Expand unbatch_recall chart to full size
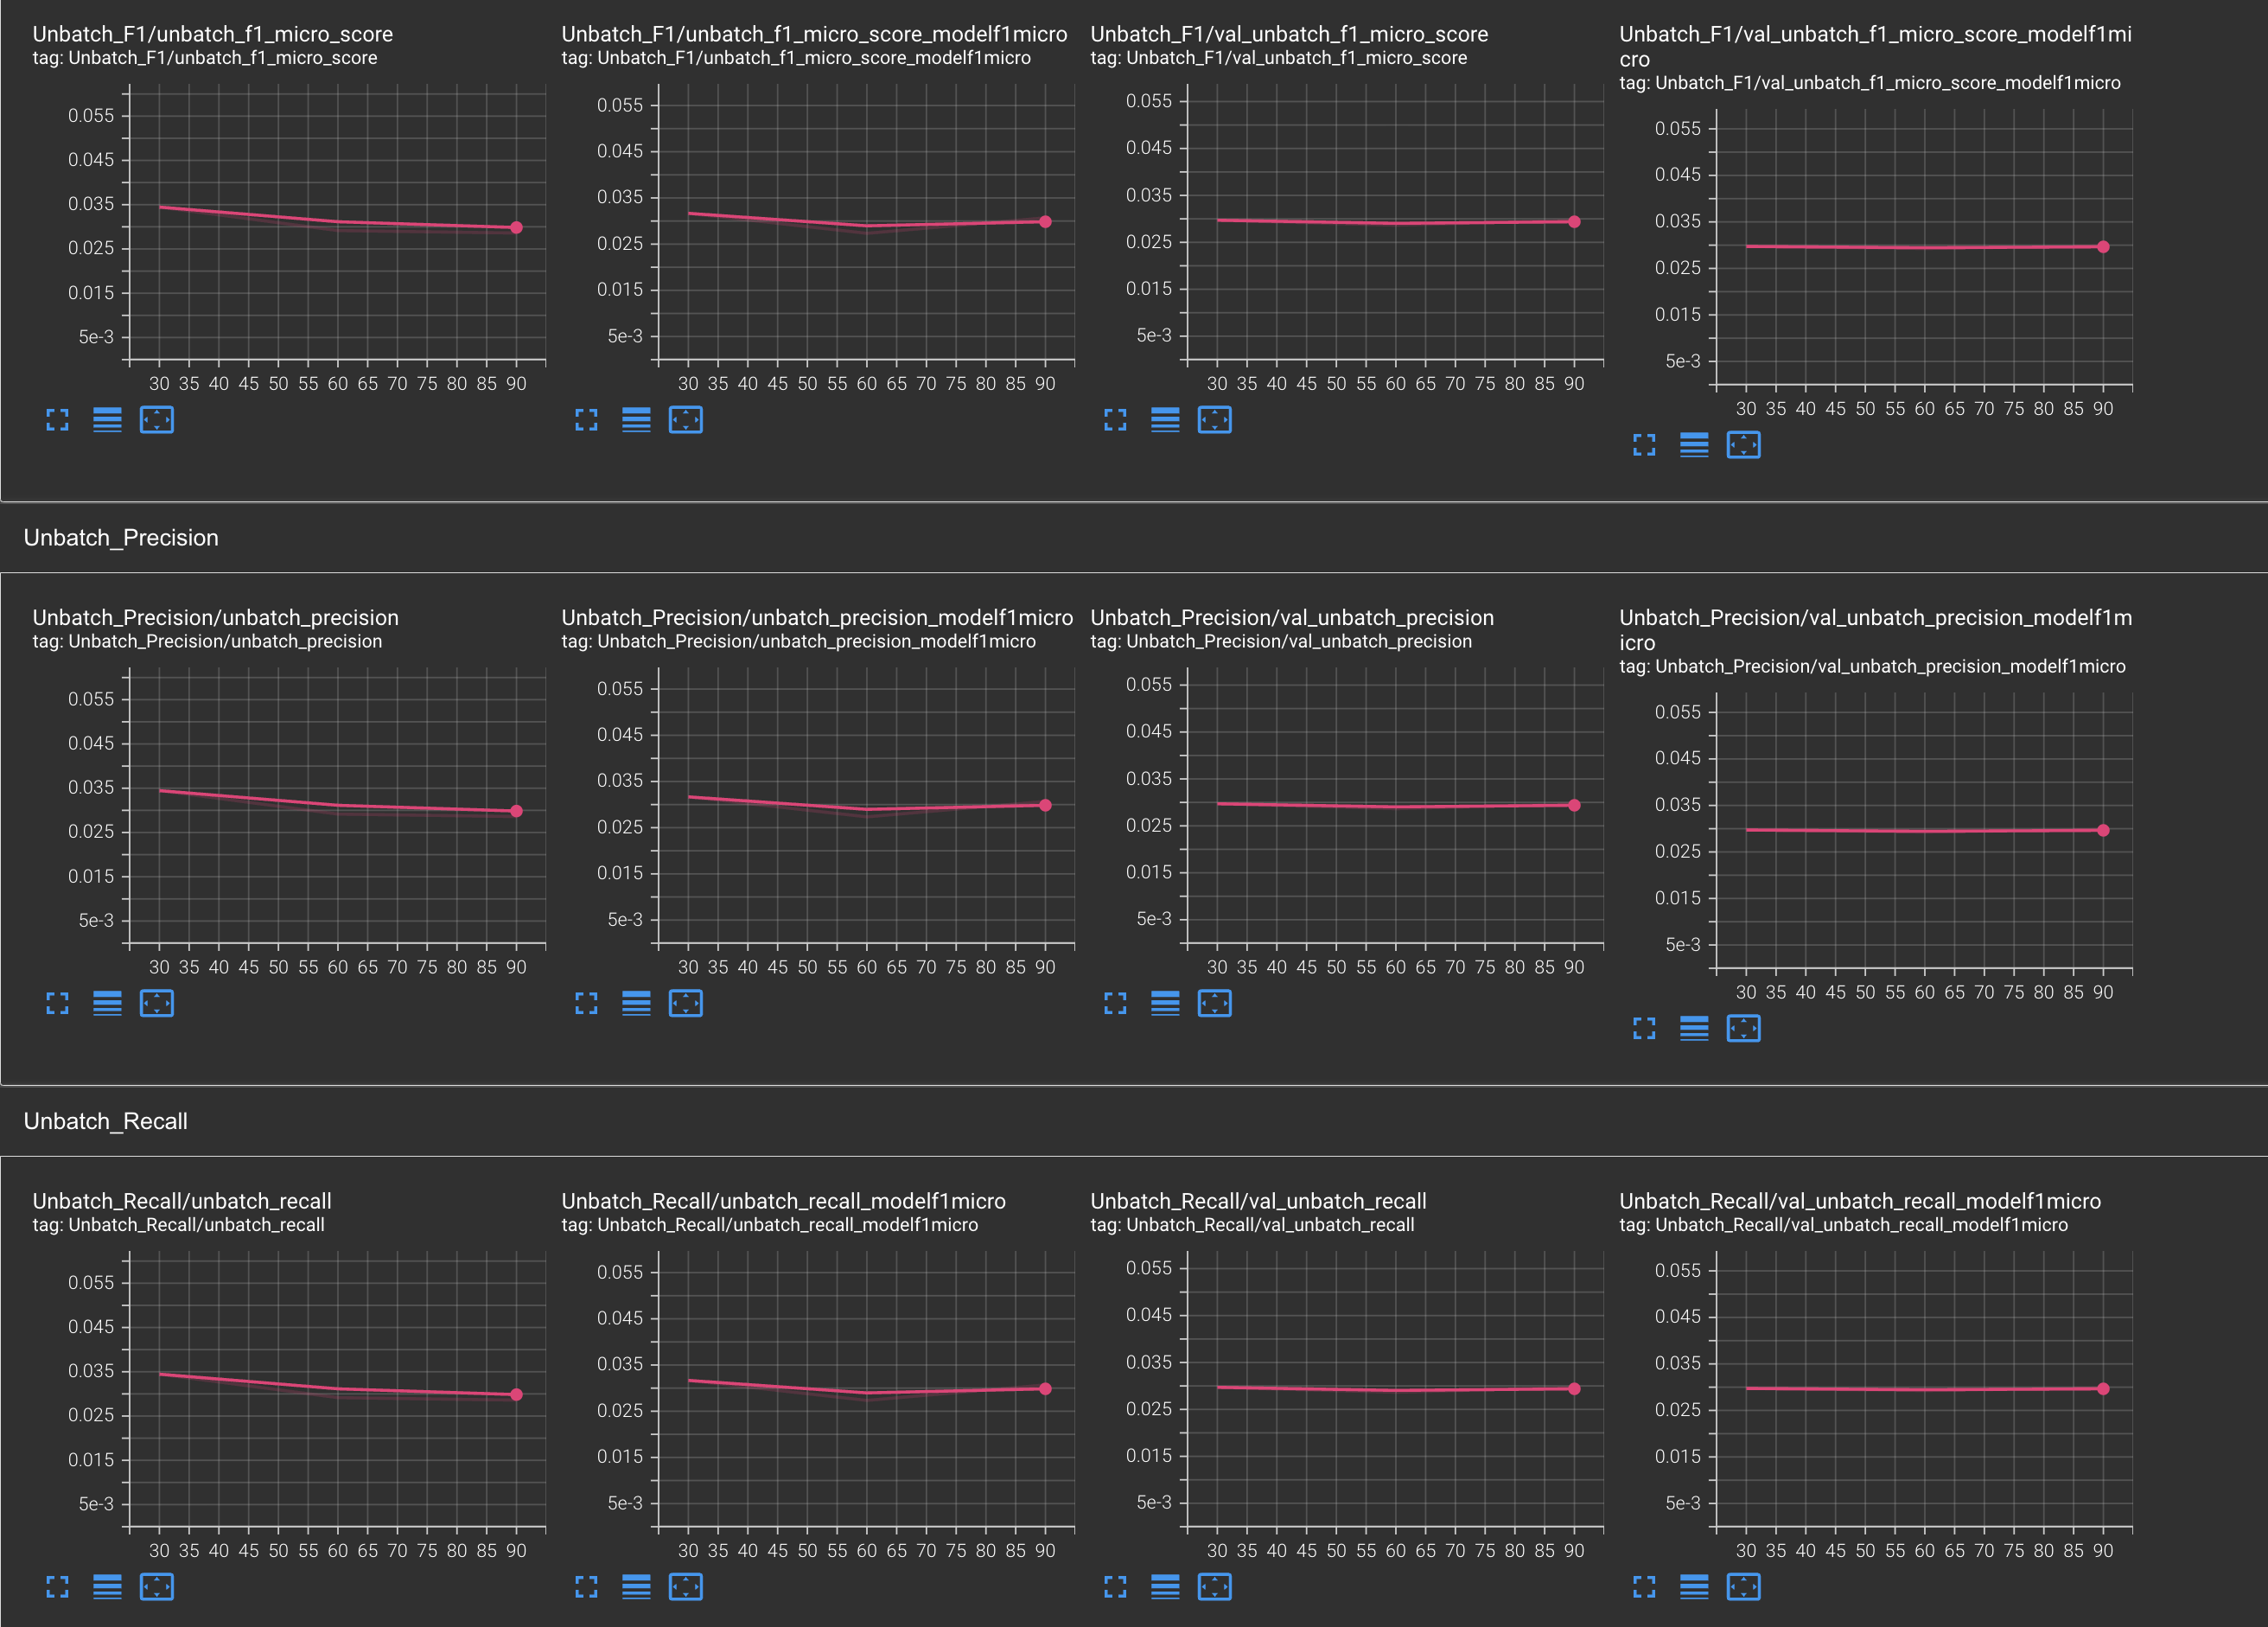Viewport: 2268px width, 1627px height. [x=57, y=1587]
